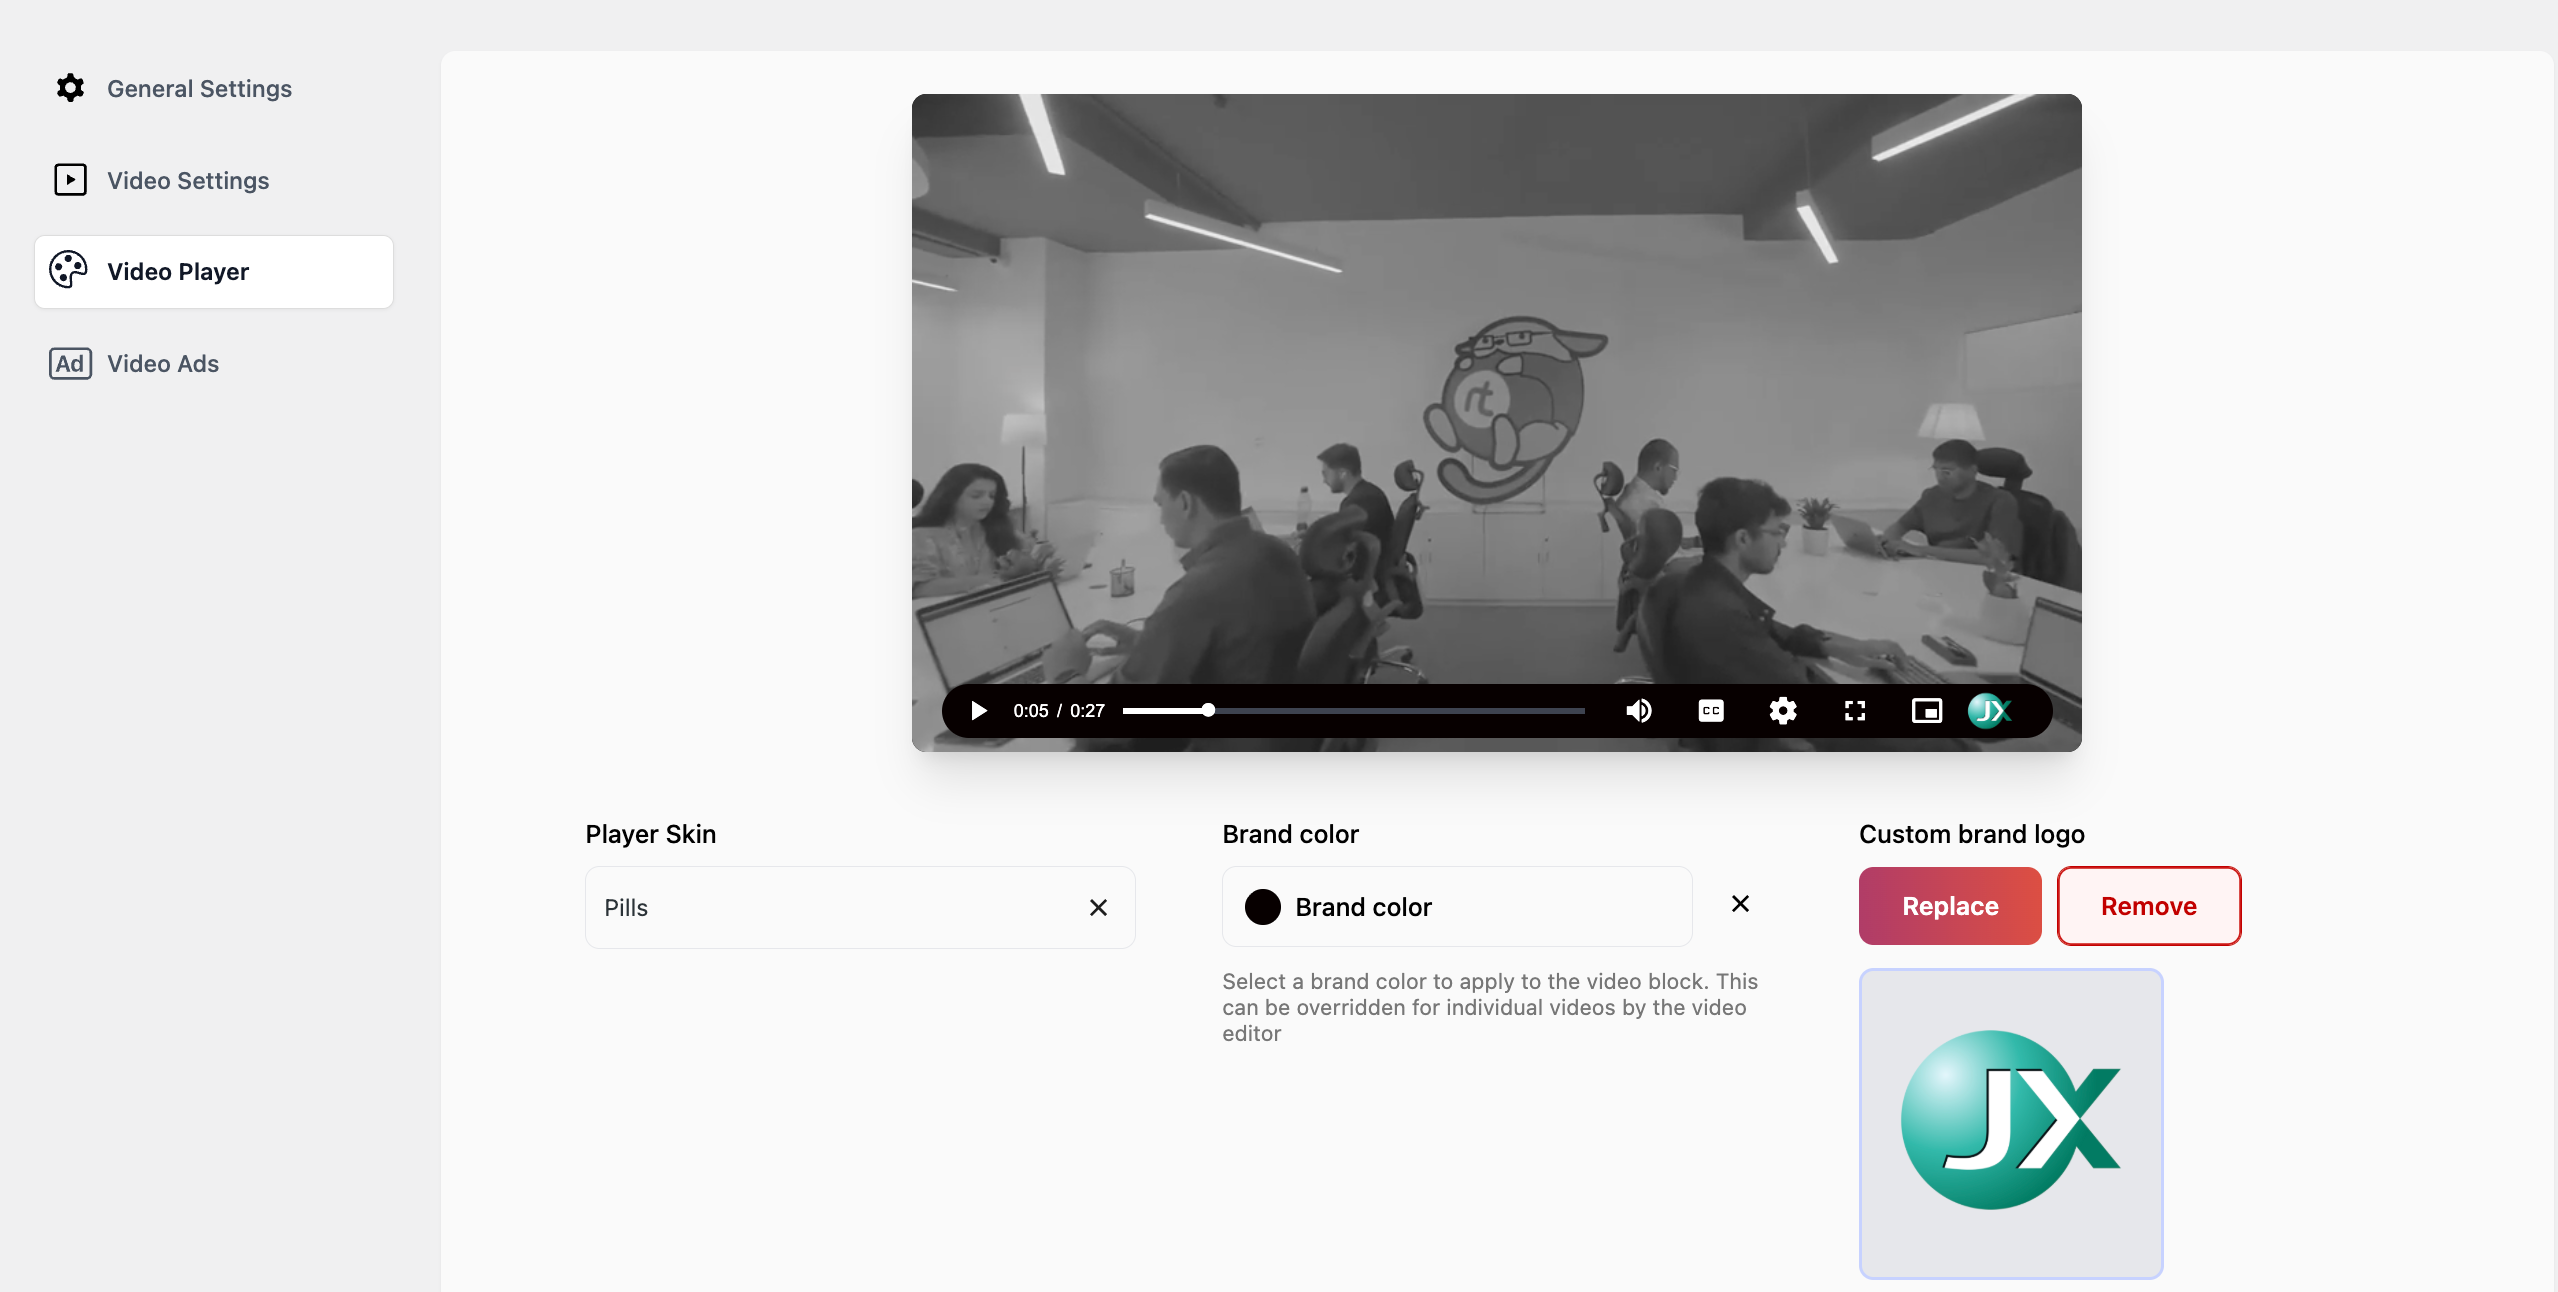
Task: Open the Brand color picker
Action: click(x=1456, y=907)
